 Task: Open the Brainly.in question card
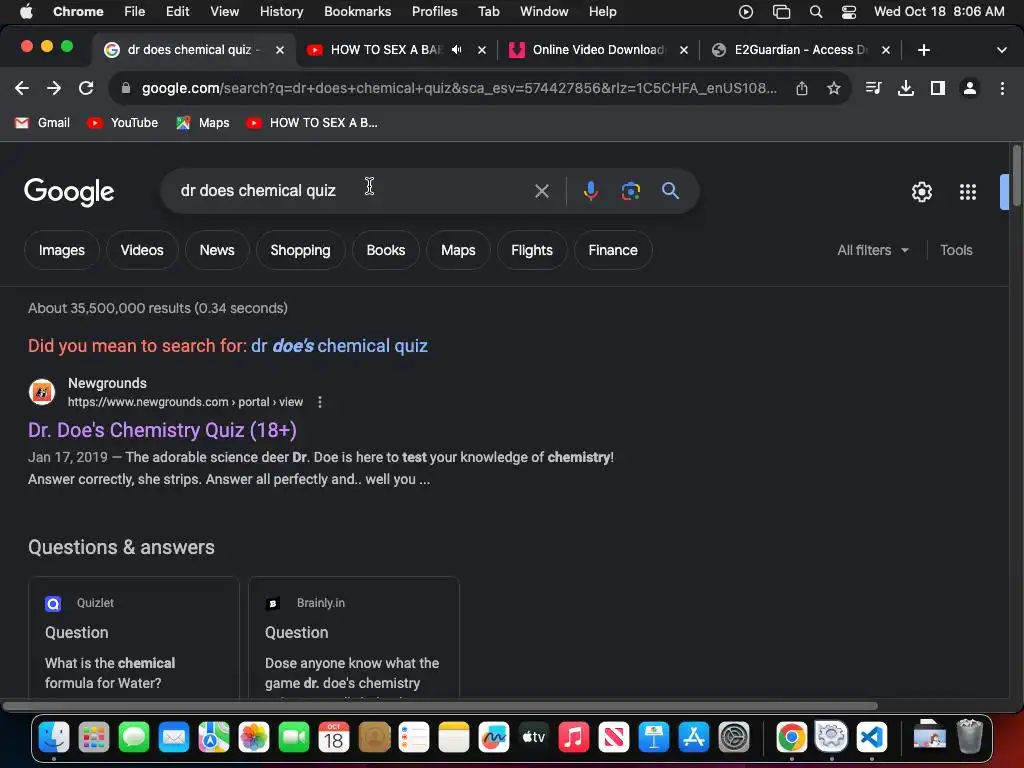coord(354,638)
